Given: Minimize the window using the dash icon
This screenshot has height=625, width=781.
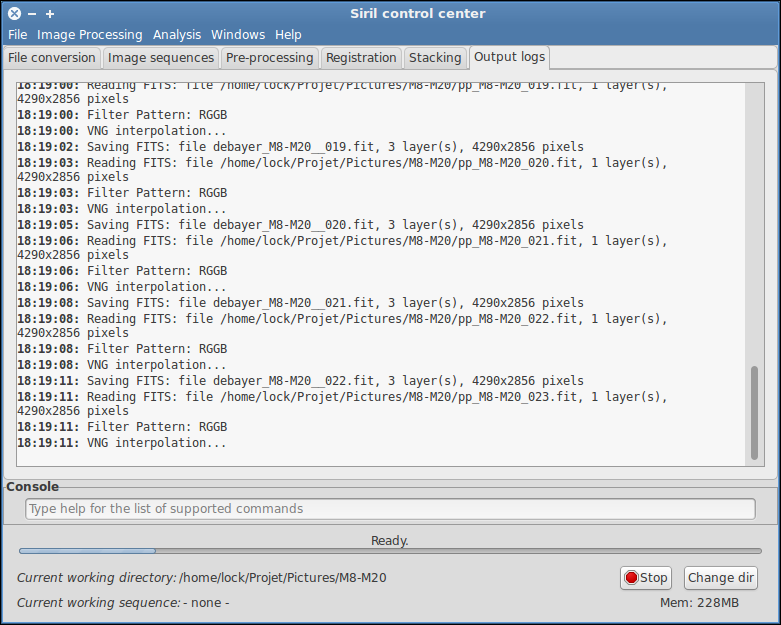Looking at the screenshot, I should tap(32, 14).
